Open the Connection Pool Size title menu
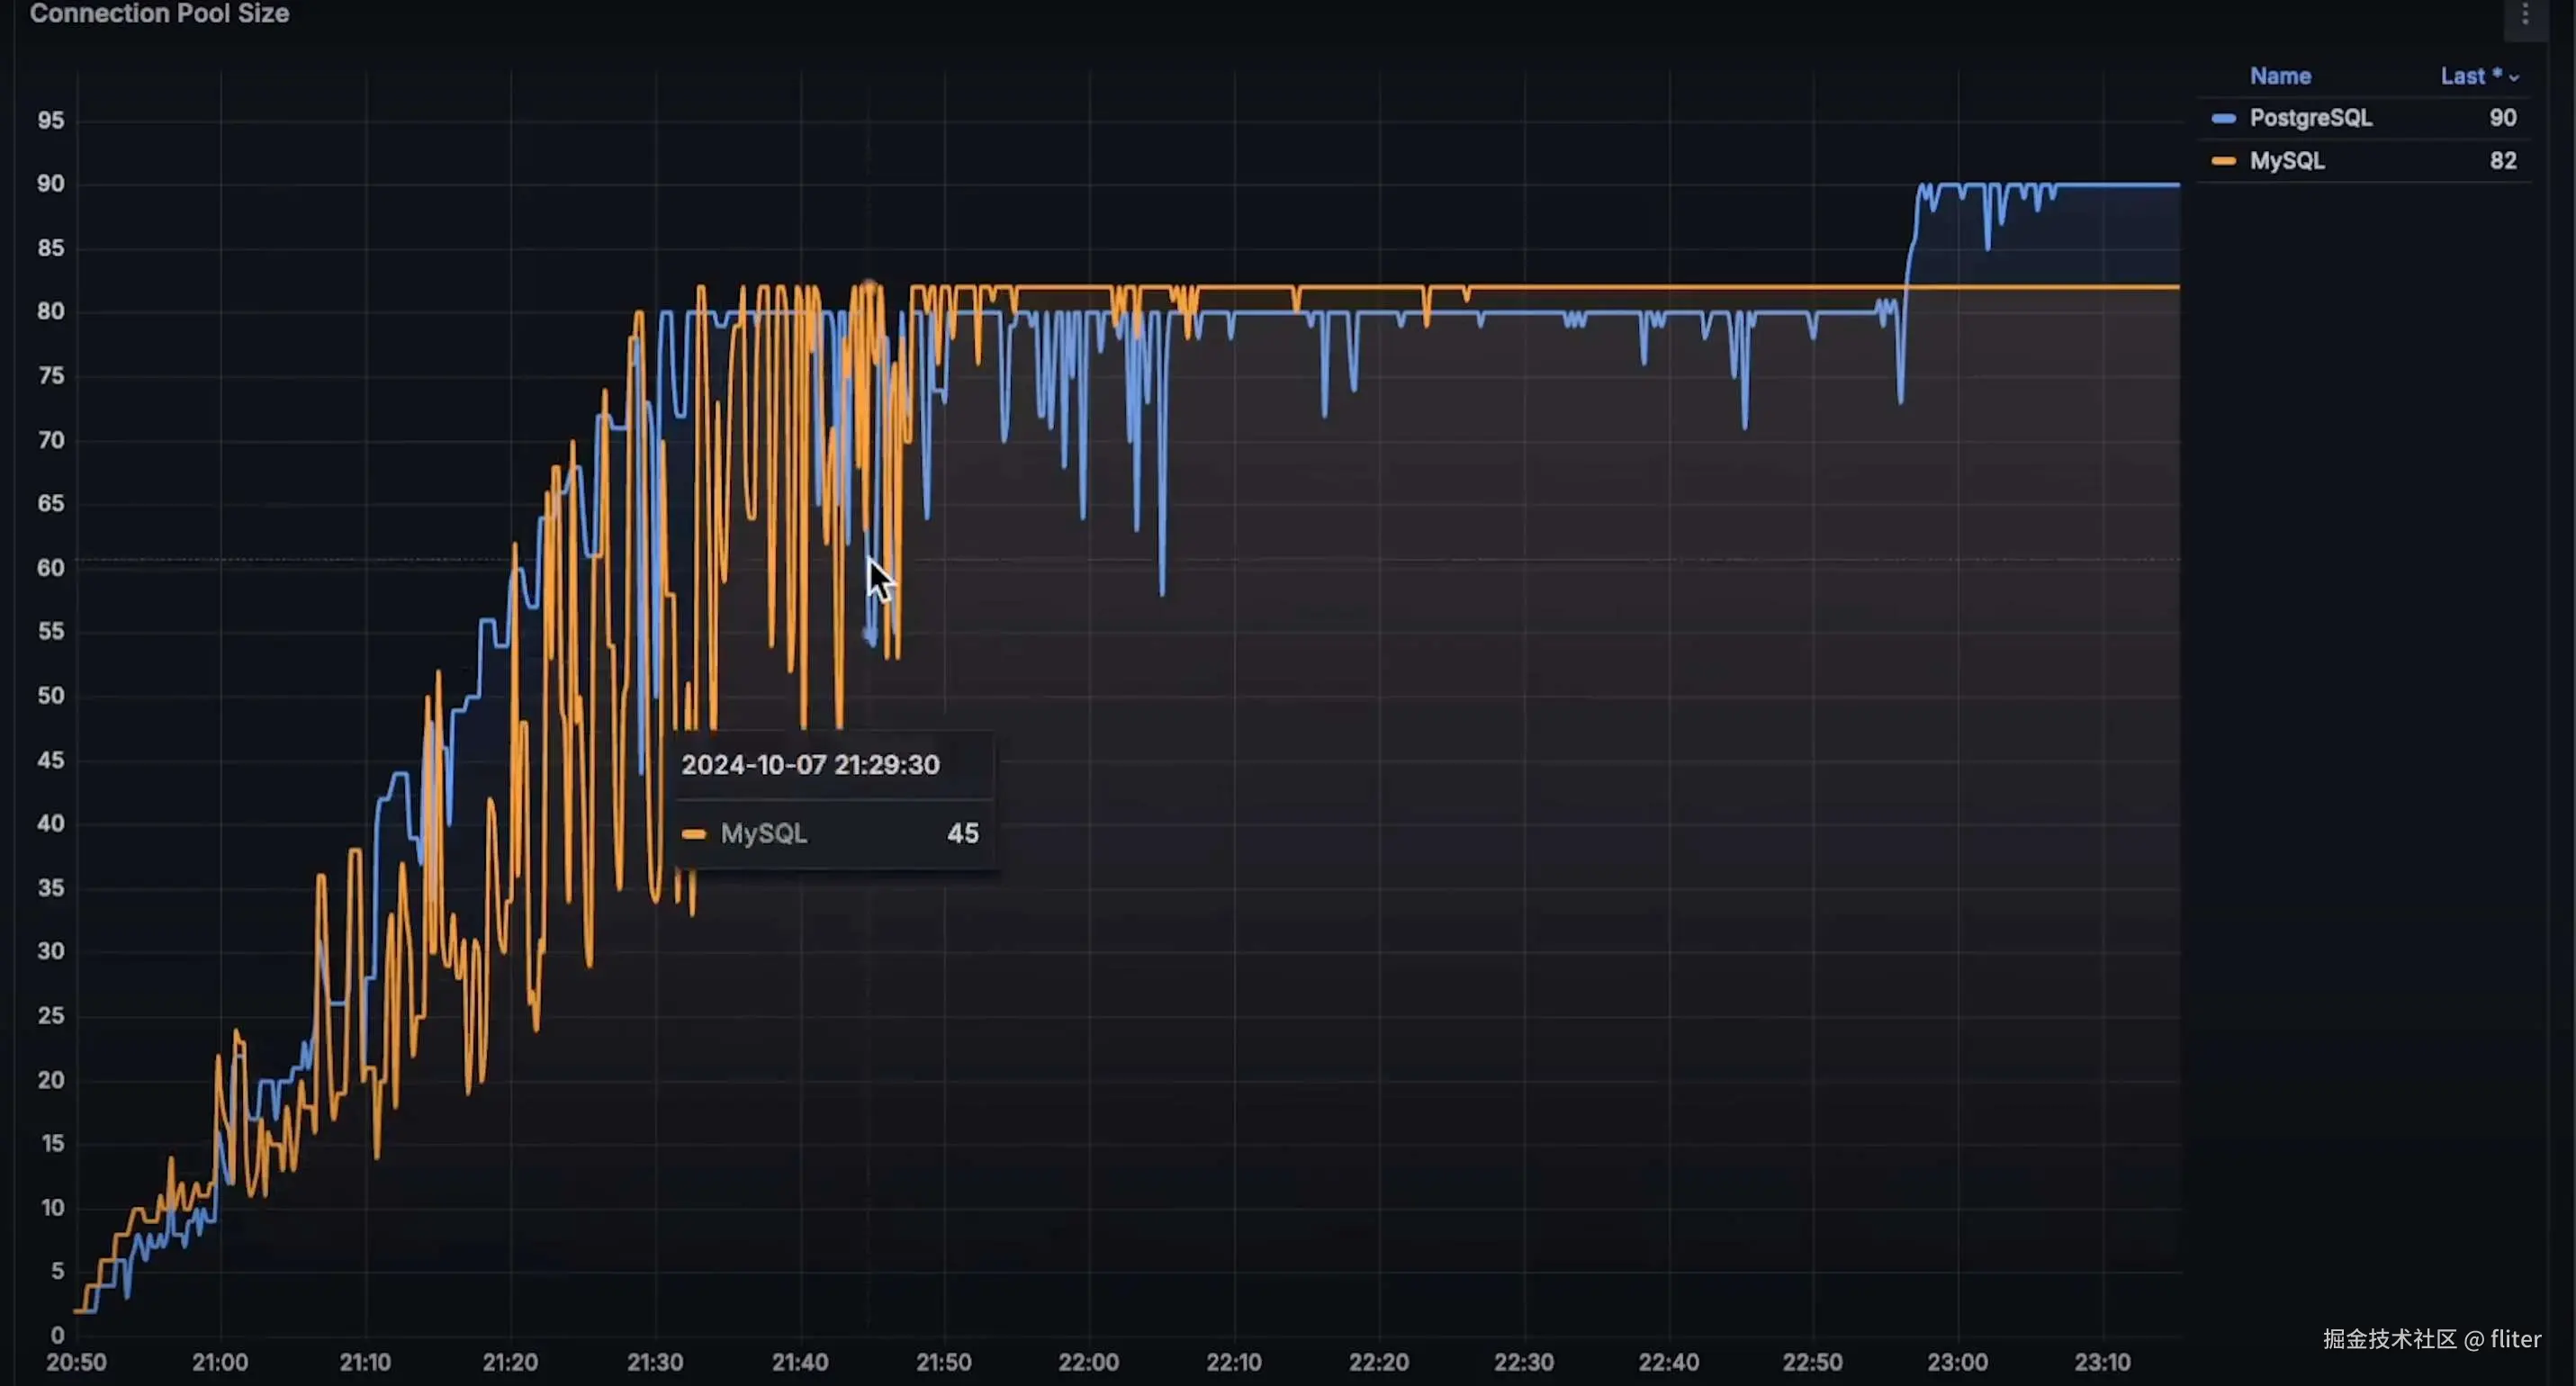 click(159, 14)
